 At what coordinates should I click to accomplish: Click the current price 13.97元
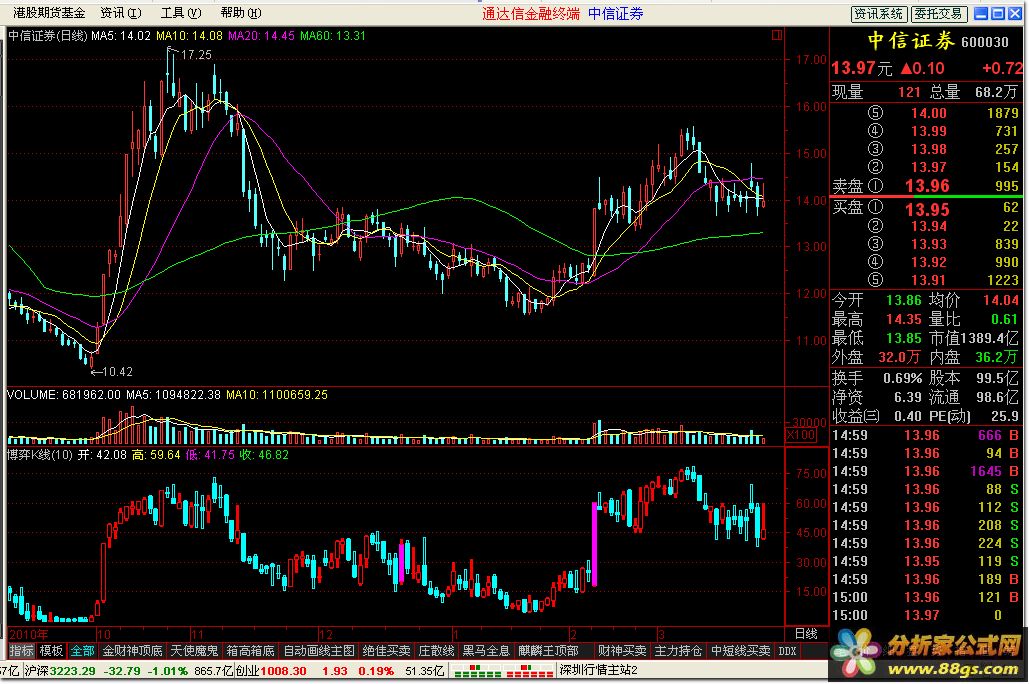tap(862, 68)
